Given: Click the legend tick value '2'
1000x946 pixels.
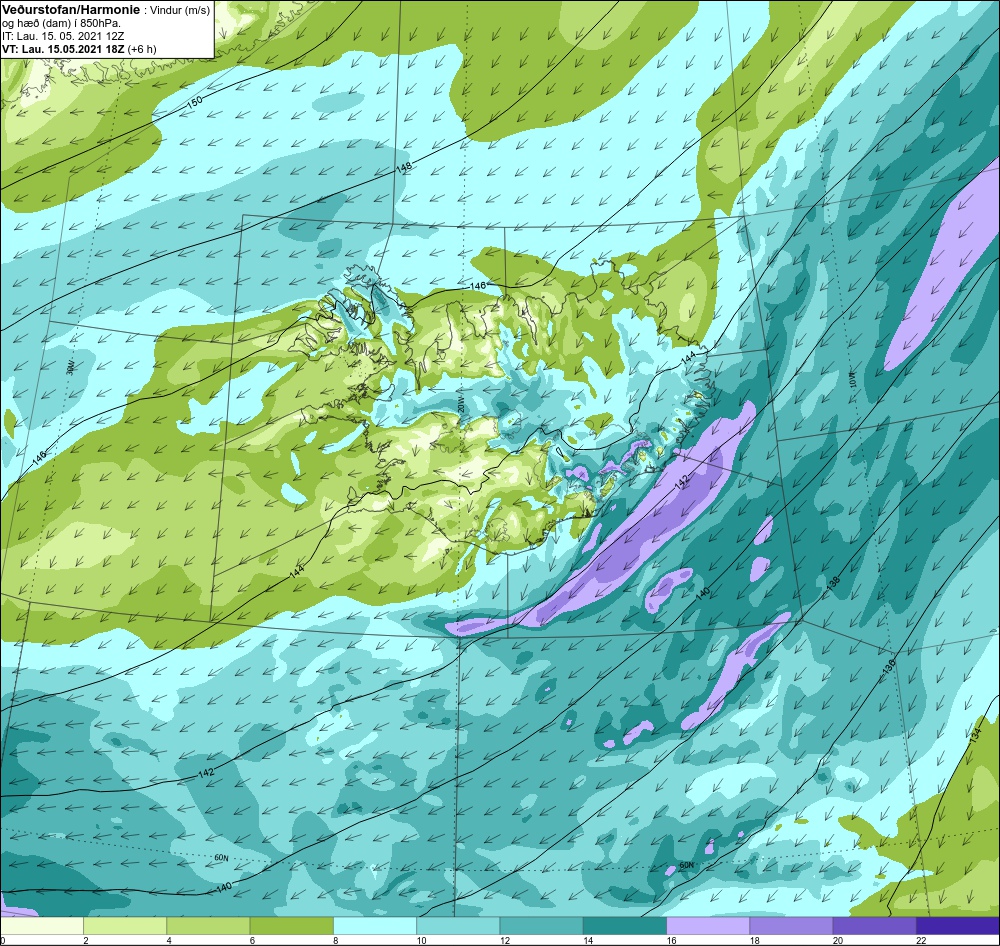Looking at the screenshot, I should pyautogui.click(x=85, y=940).
